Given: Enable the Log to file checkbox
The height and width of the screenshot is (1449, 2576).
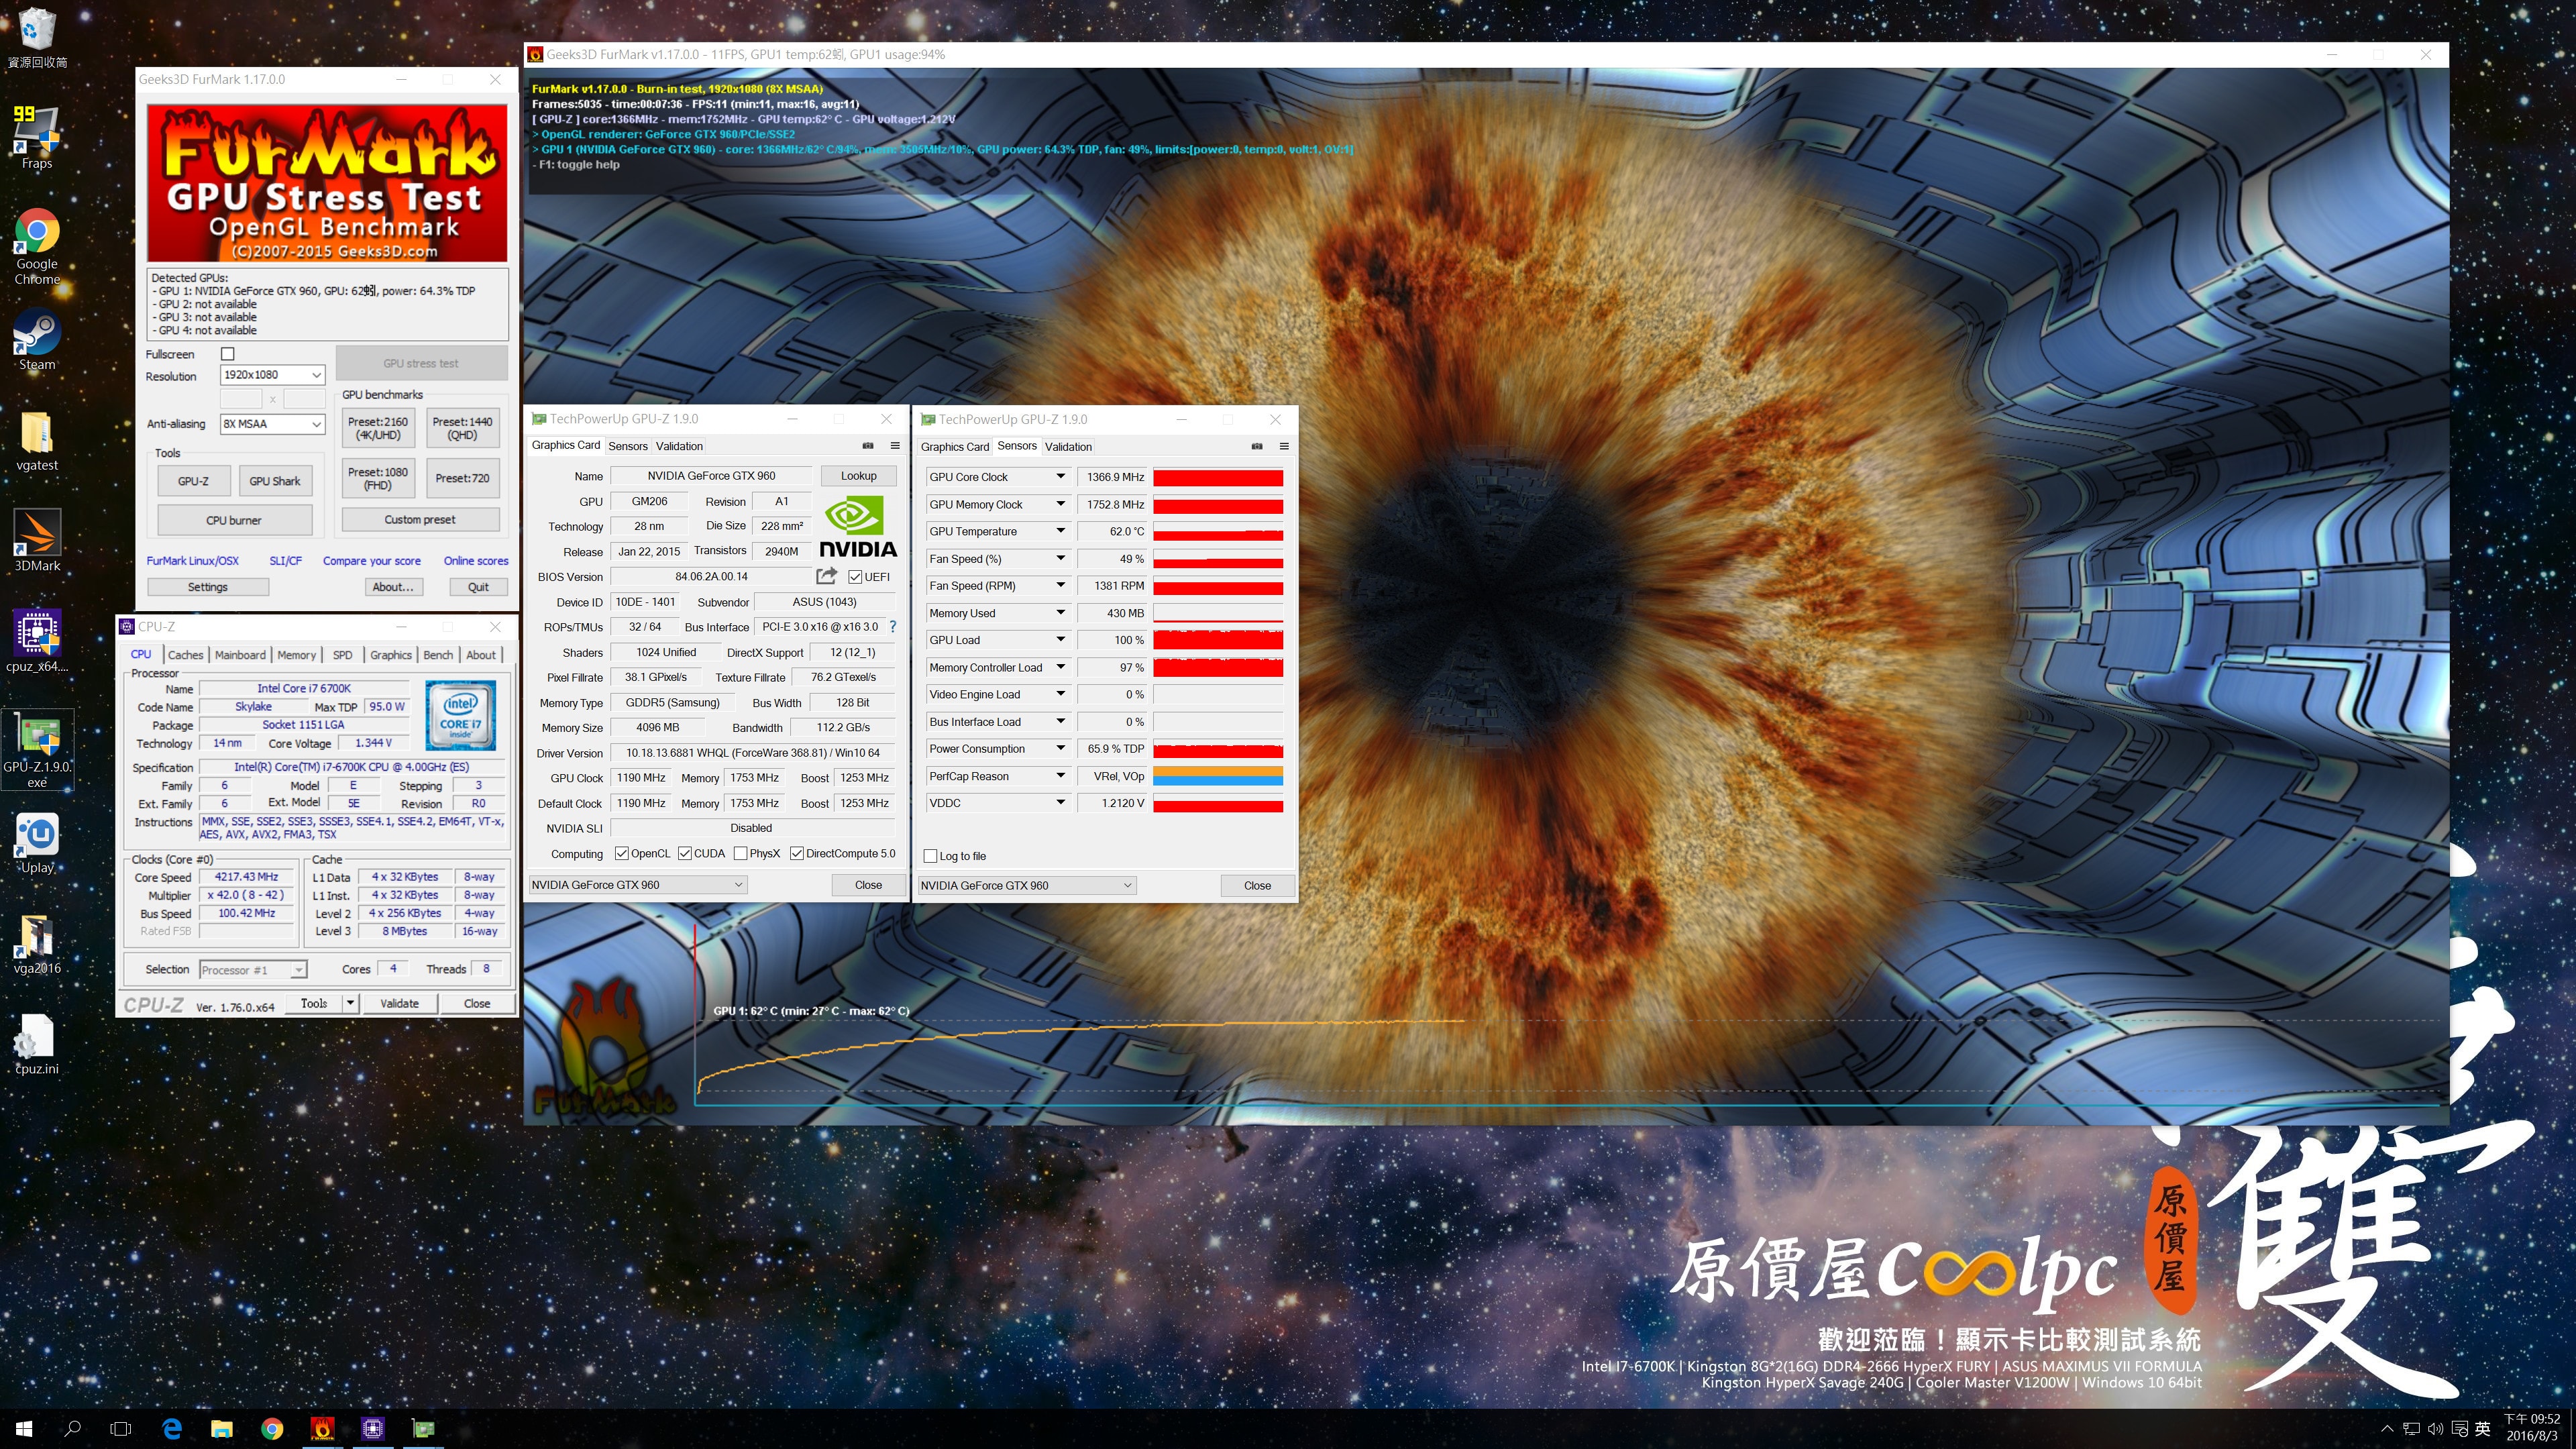Looking at the screenshot, I should click(x=931, y=856).
